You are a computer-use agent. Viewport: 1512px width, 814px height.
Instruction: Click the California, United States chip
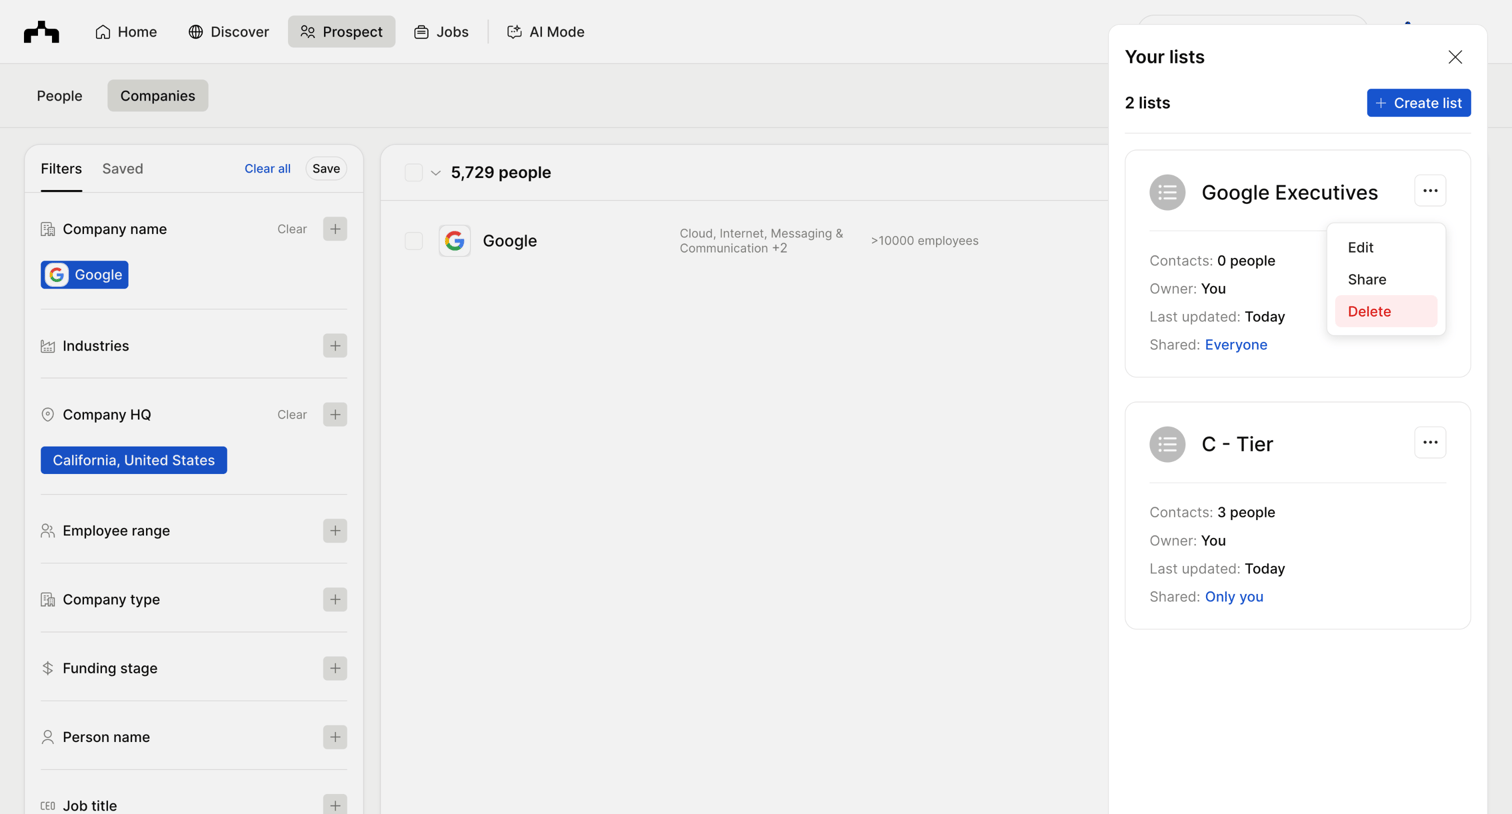134,460
